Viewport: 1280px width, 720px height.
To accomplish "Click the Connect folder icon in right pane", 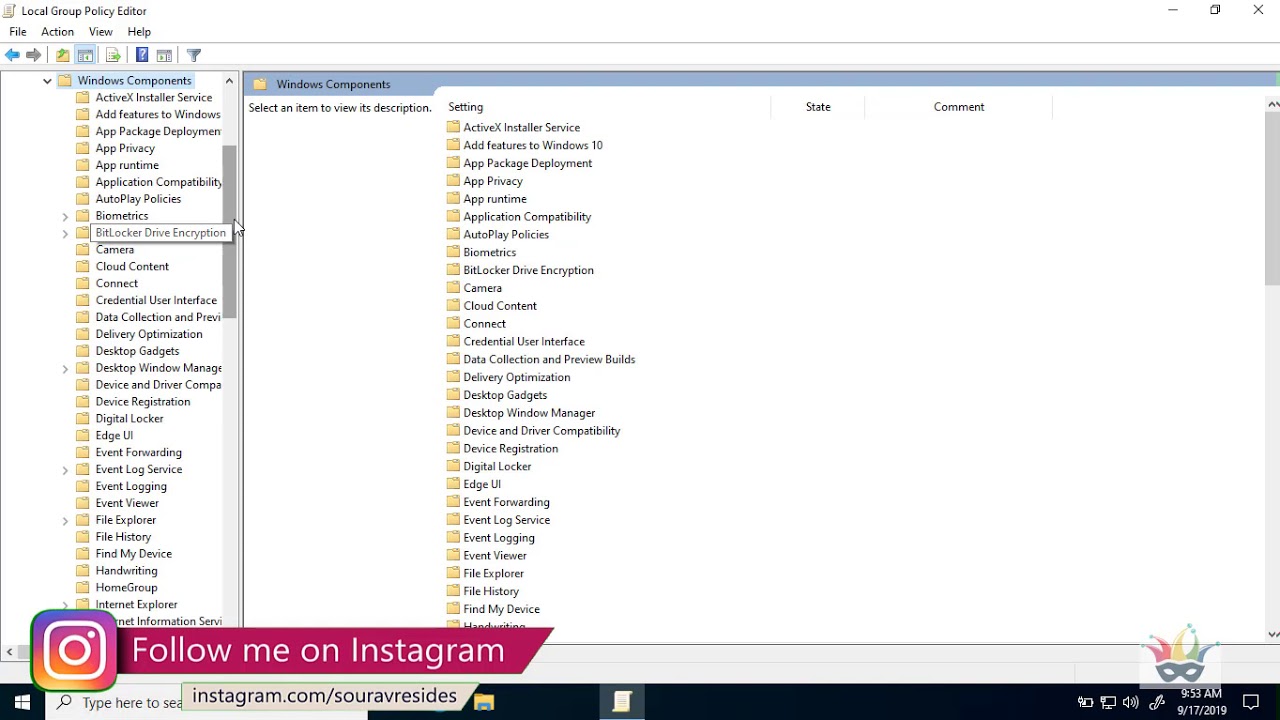I will pyautogui.click(x=453, y=323).
